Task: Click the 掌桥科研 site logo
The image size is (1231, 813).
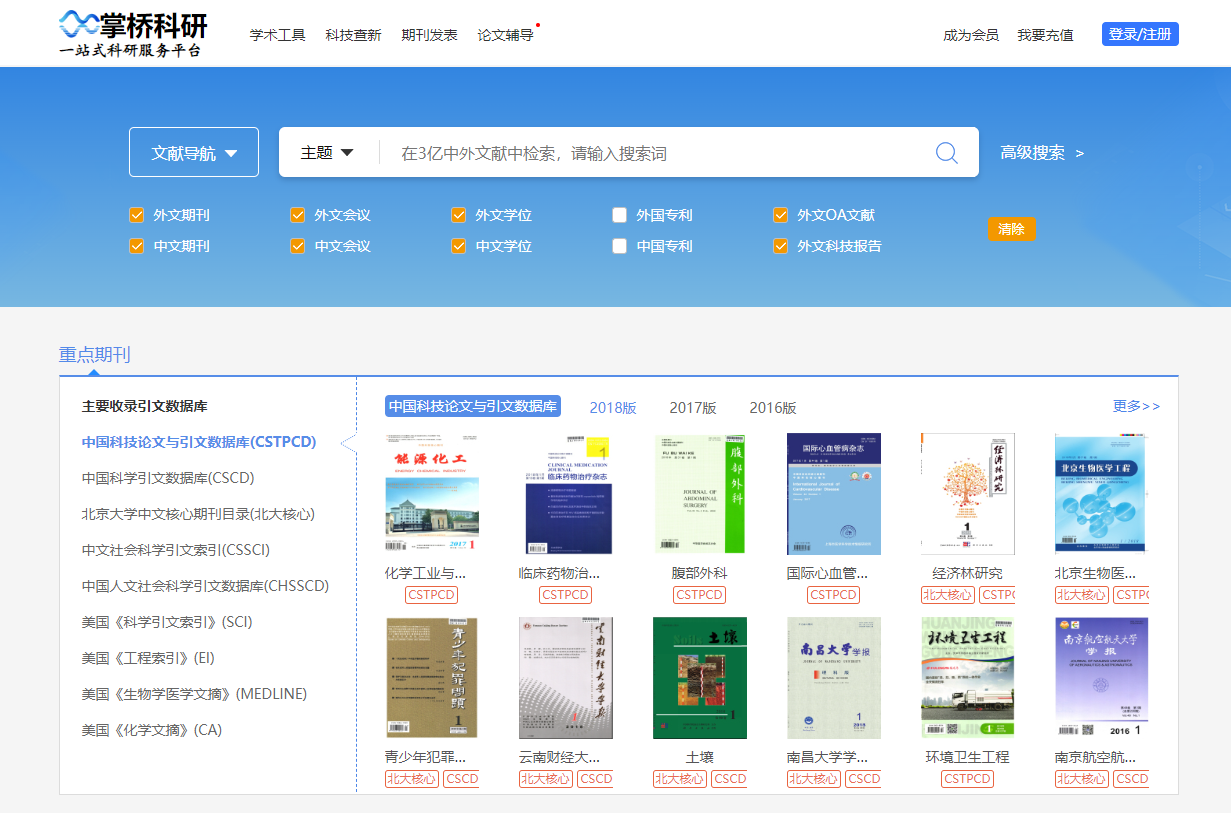Action: (x=133, y=33)
